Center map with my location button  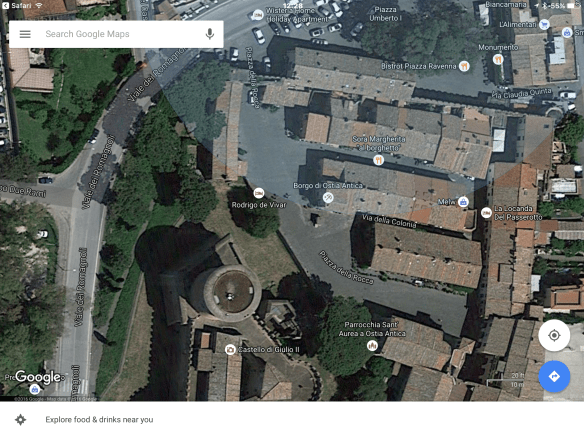[x=554, y=335]
